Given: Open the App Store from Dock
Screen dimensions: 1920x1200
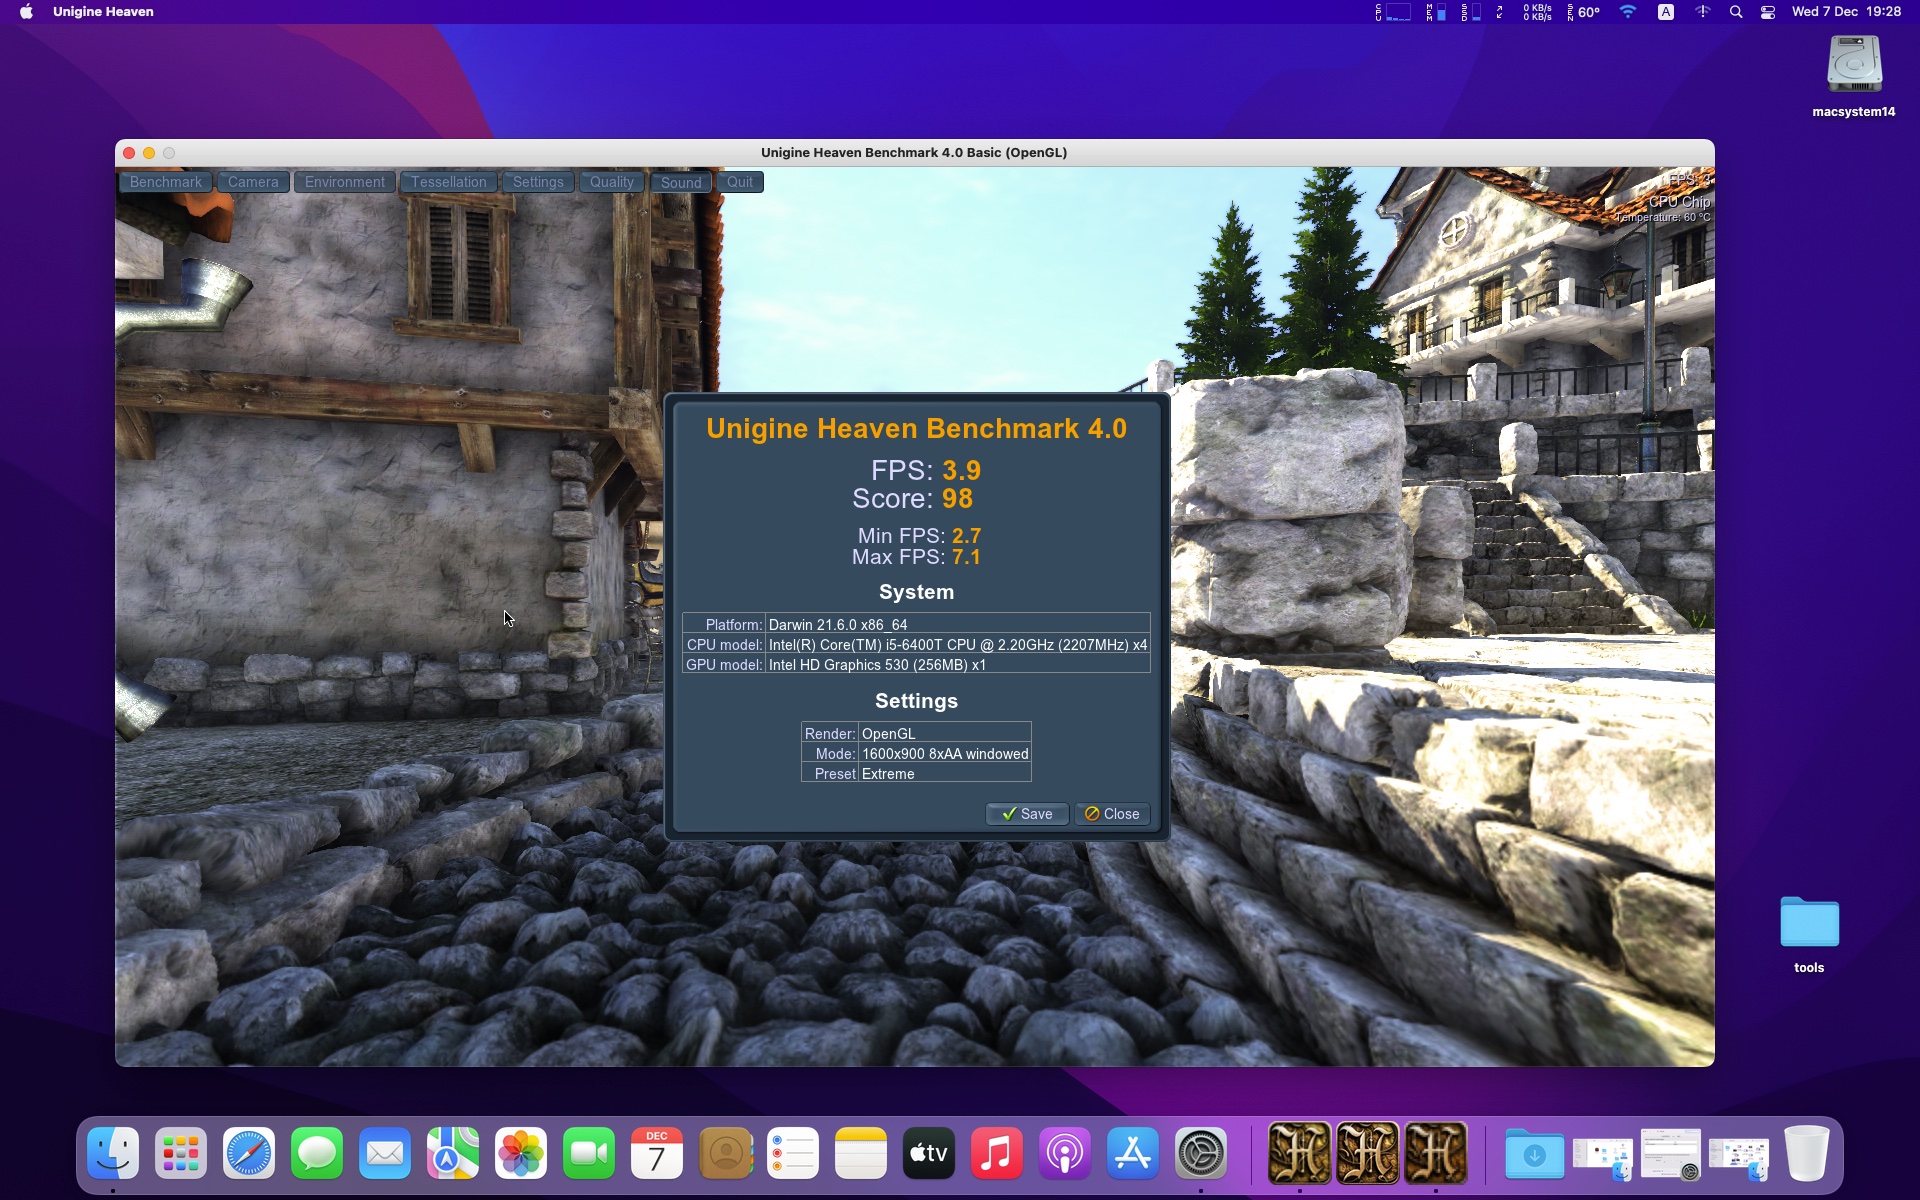Looking at the screenshot, I should [x=1132, y=1154].
